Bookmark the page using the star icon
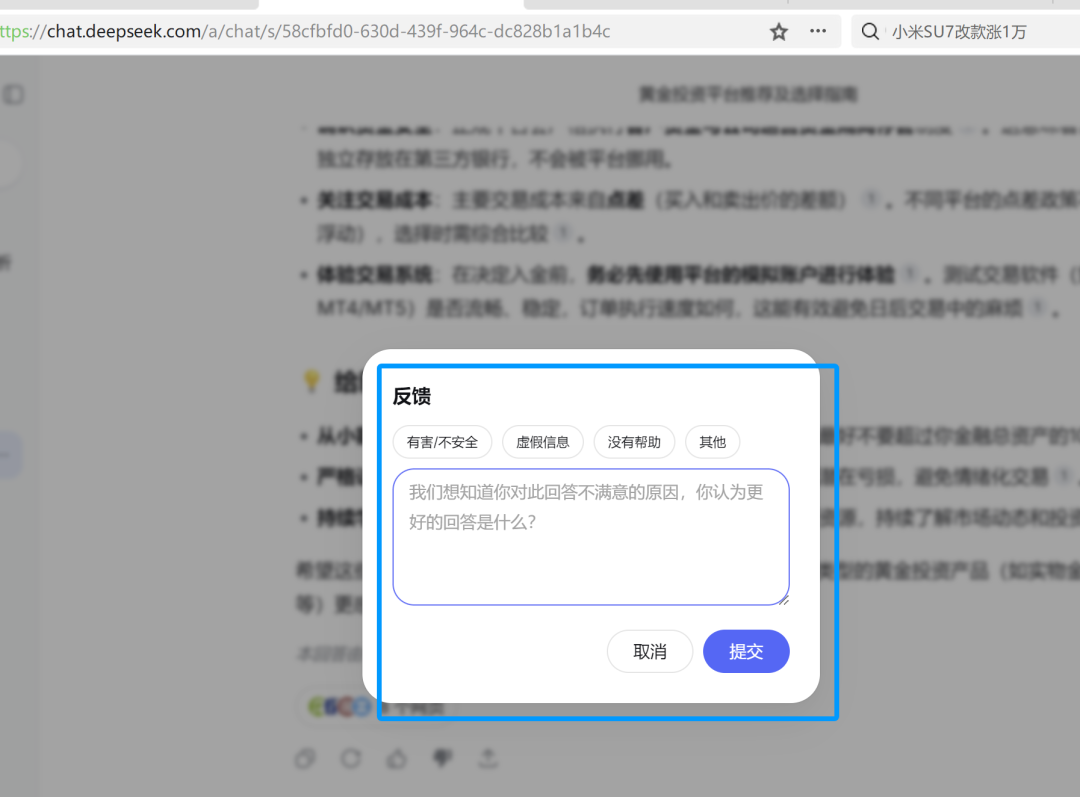 click(778, 31)
